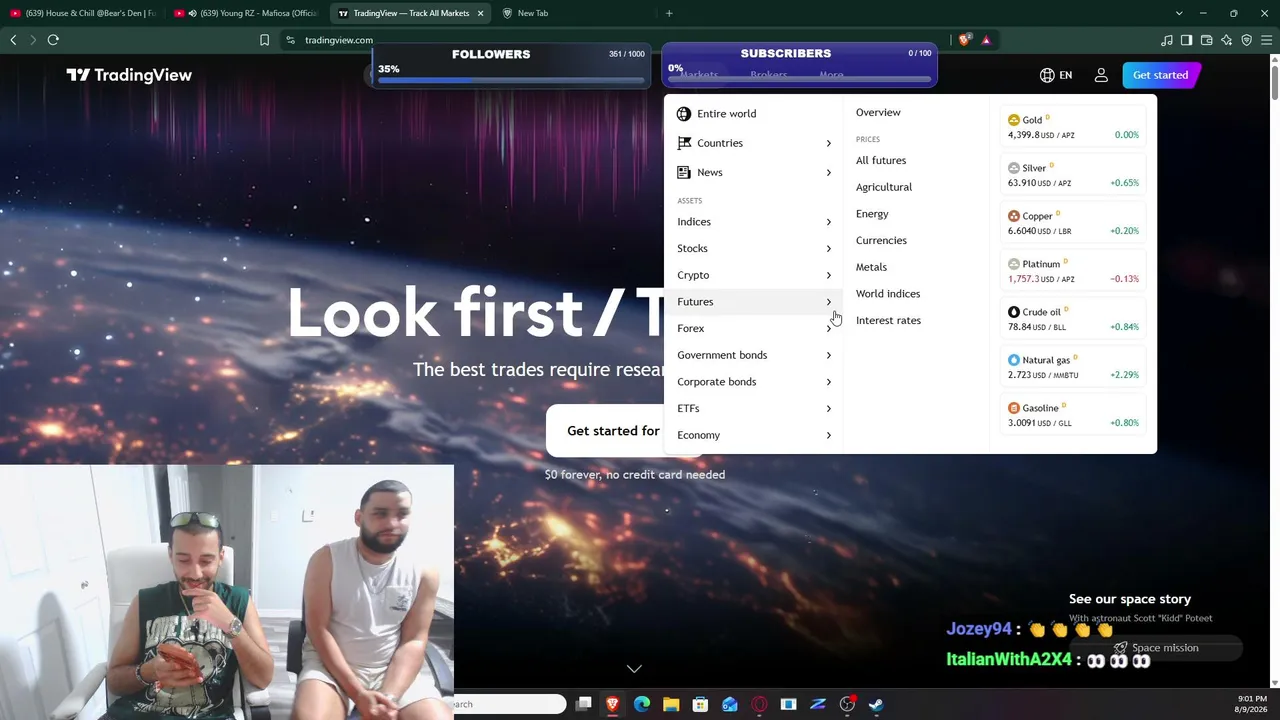This screenshot has height=720, width=1280.
Task: Open the Gold futures quote
Action: click(1073, 127)
